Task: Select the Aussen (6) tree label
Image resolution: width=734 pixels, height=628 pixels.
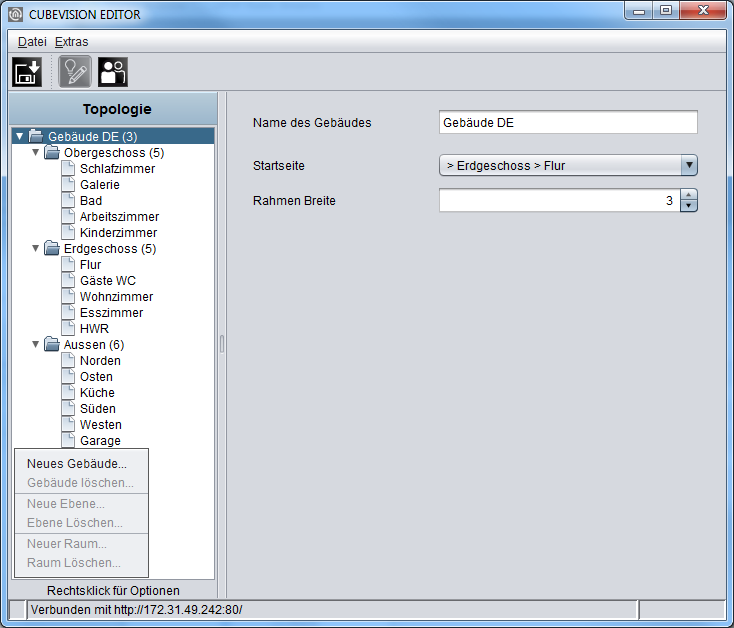Action: (x=94, y=345)
